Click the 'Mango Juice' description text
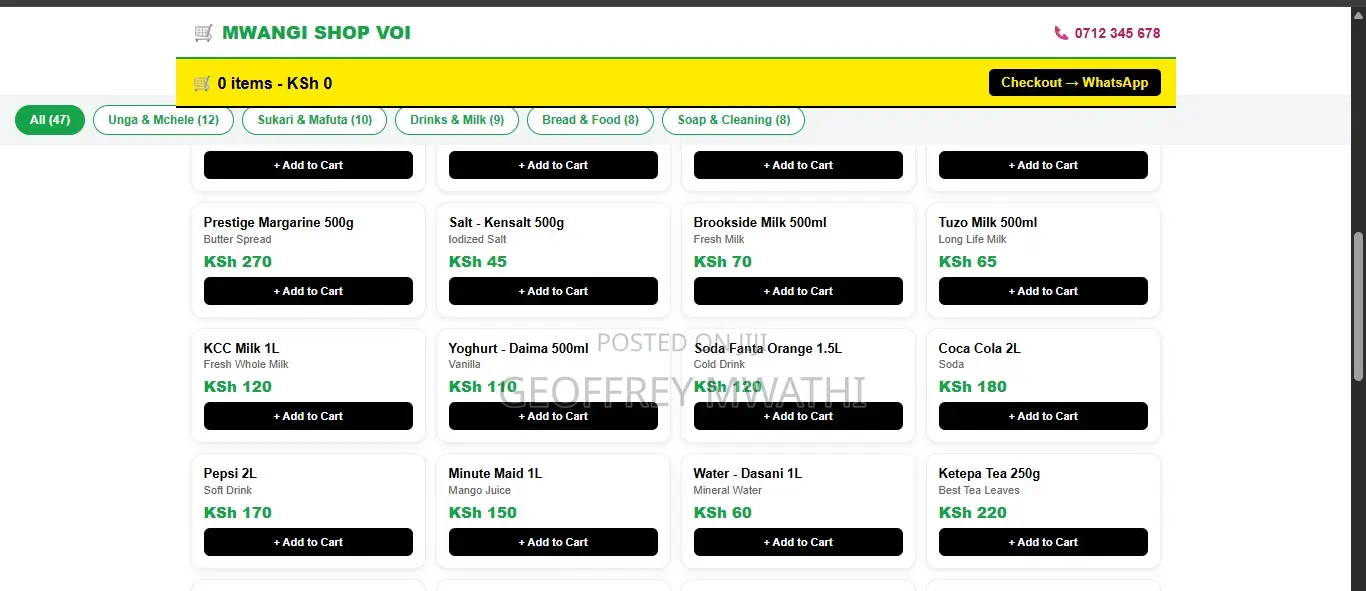 pos(480,491)
